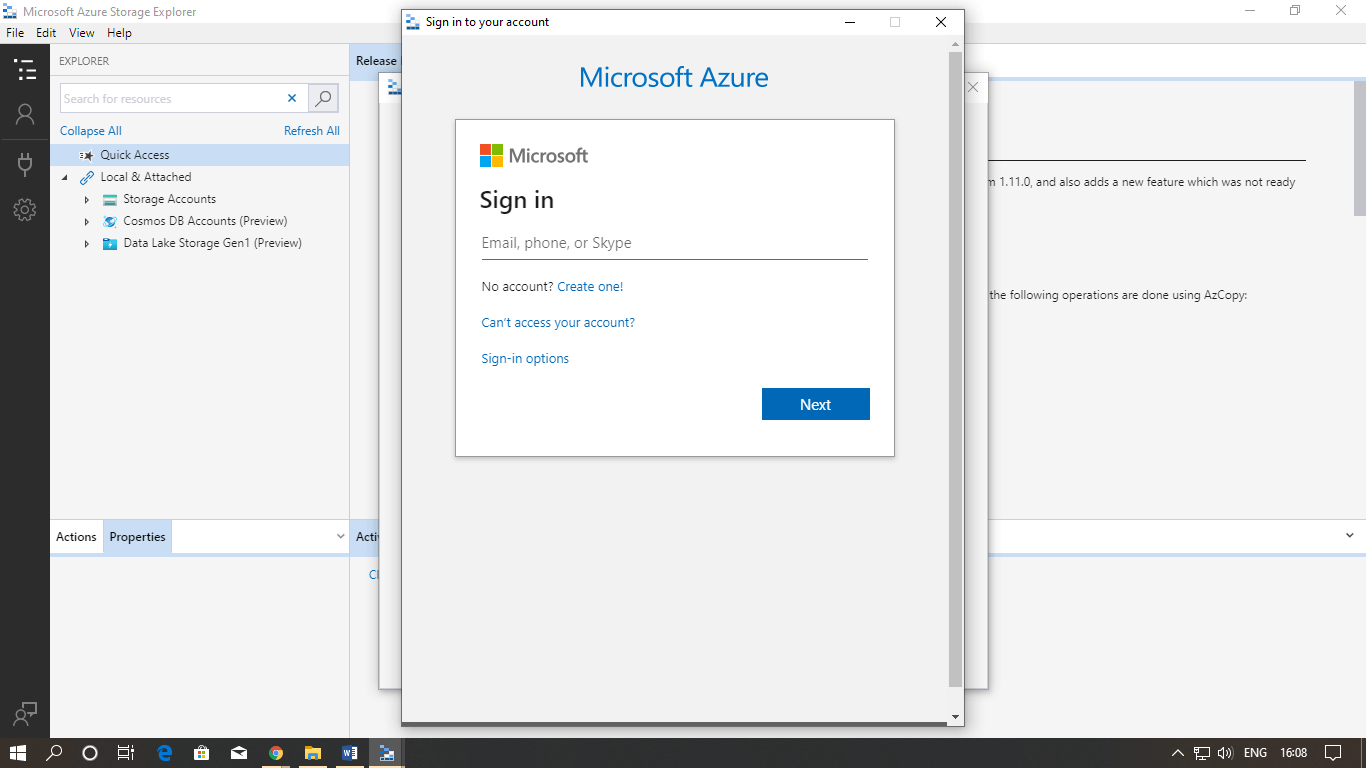The height and width of the screenshot is (768, 1366).
Task: Click the sign-in window scroll down arrow
Action: (955, 717)
